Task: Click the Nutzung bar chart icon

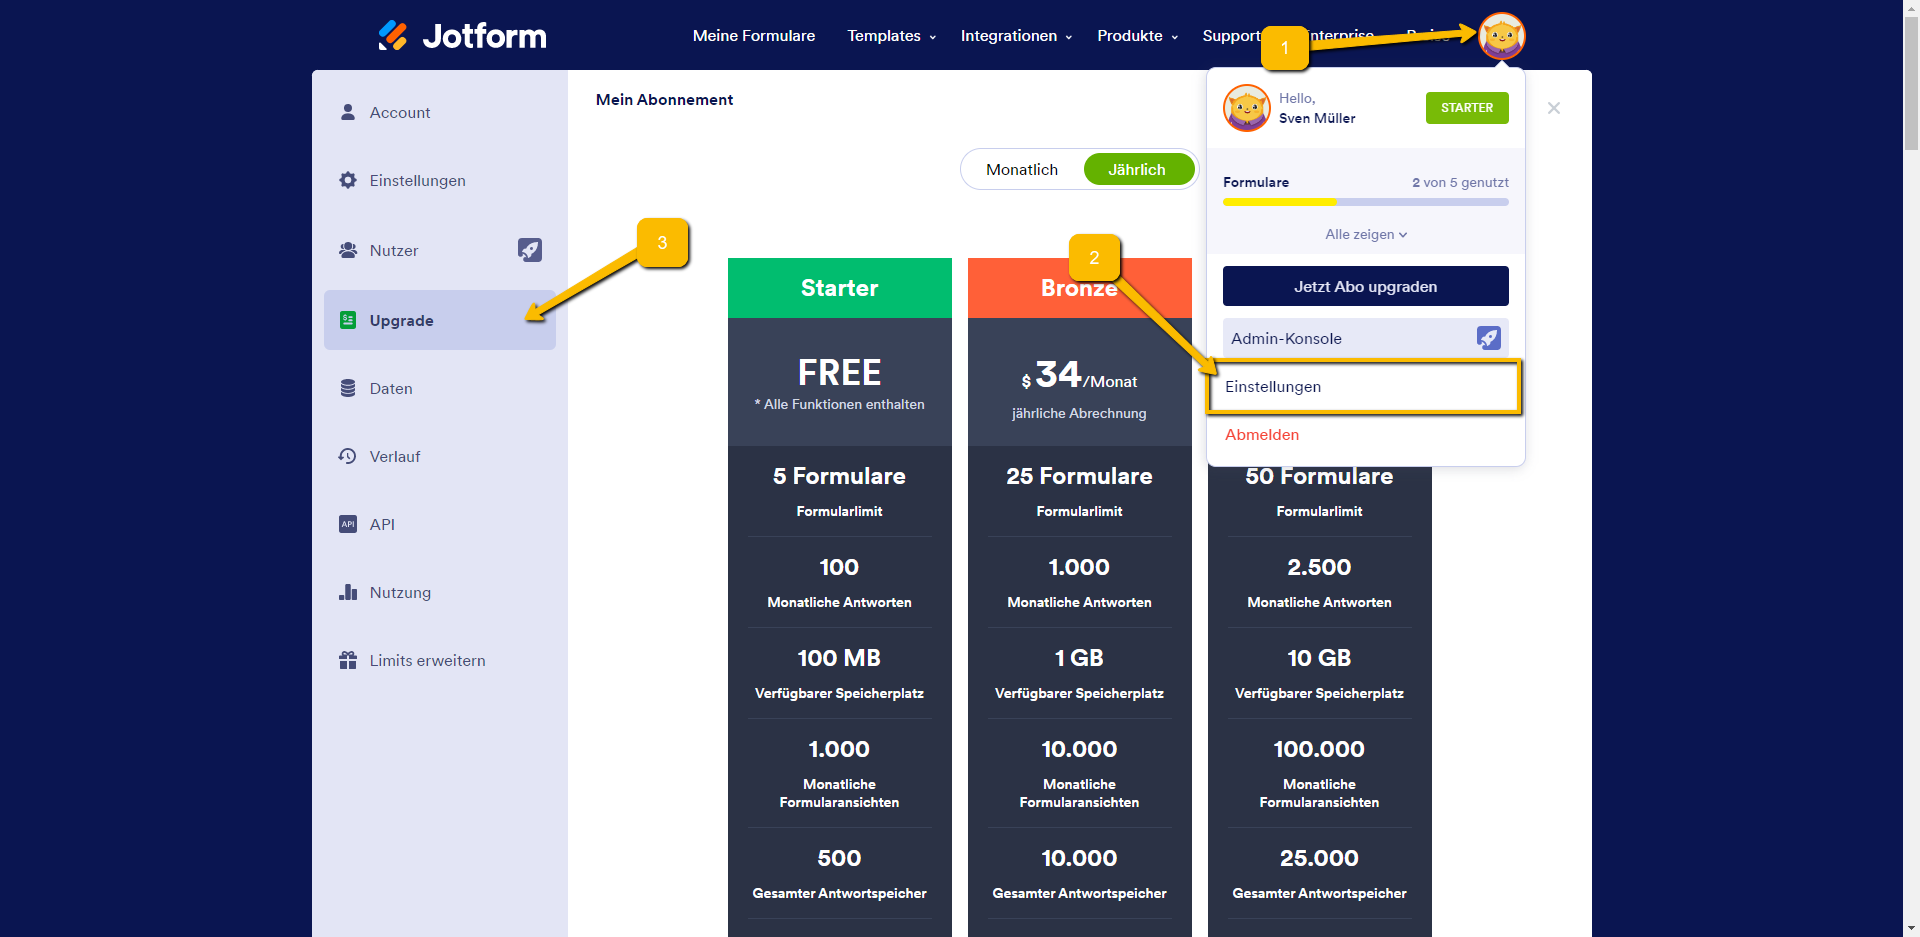Action: (348, 592)
